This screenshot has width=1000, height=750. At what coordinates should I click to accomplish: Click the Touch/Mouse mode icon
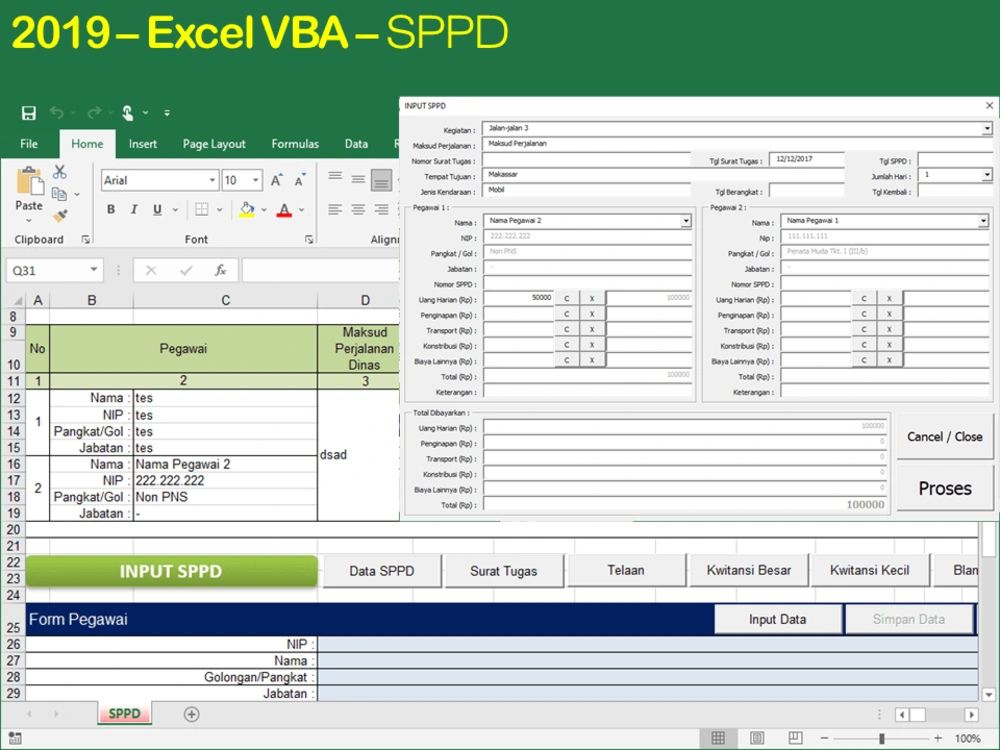click(128, 113)
